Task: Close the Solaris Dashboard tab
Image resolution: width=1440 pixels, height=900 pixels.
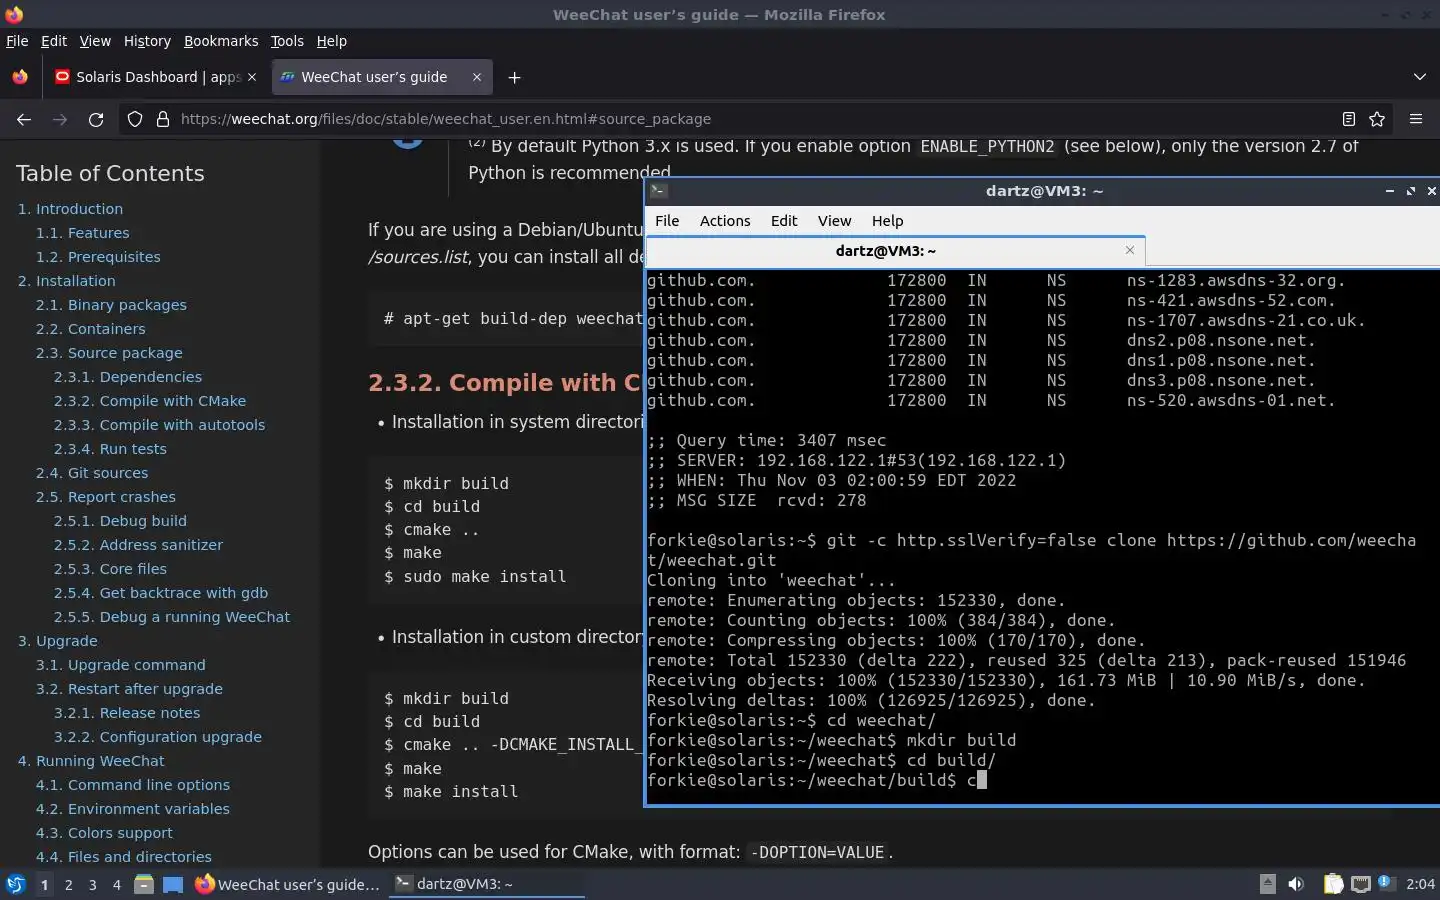Action: tap(252, 77)
